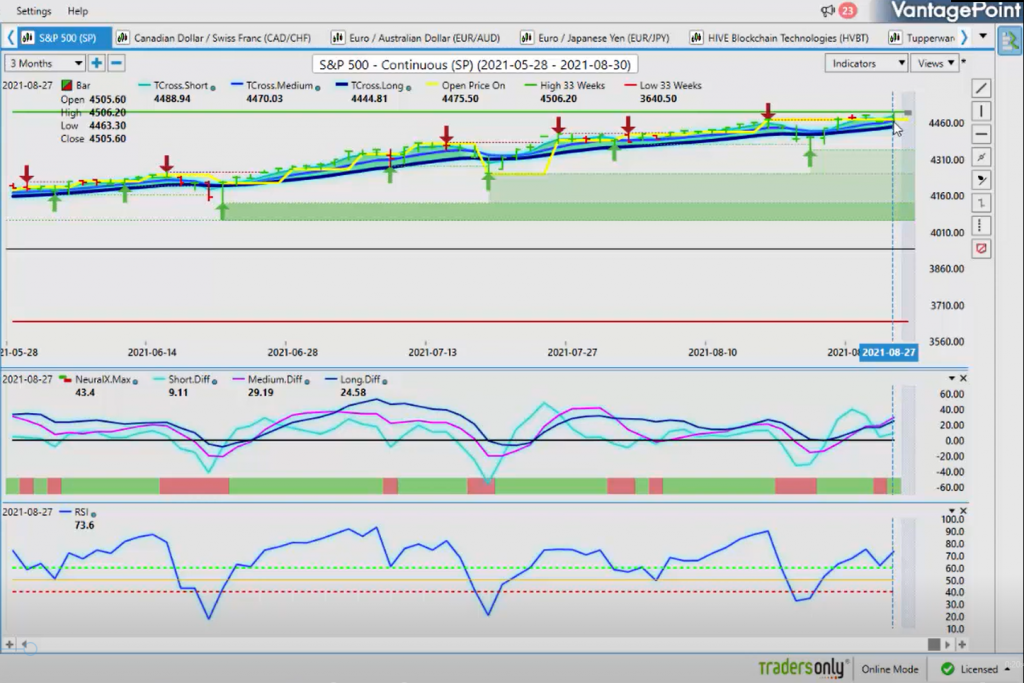This screenshot has height=683, width=1024.
Task: Click the NeuralX.Max legend color swatch
Action: tap(65, 379)
